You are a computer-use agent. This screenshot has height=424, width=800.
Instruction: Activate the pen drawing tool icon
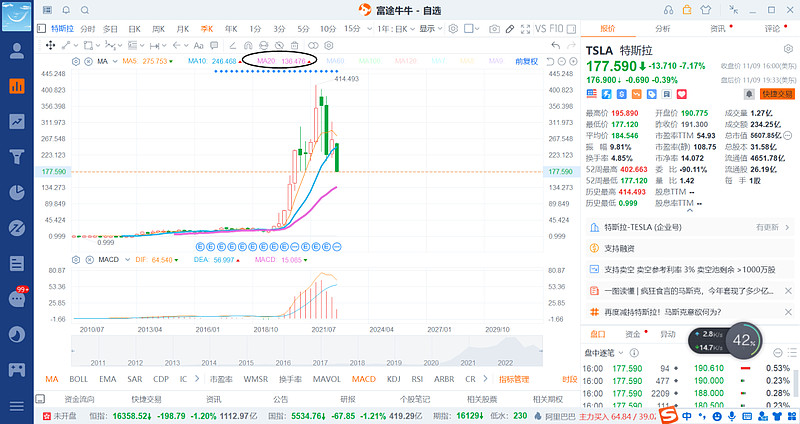[x=510, y=29]
